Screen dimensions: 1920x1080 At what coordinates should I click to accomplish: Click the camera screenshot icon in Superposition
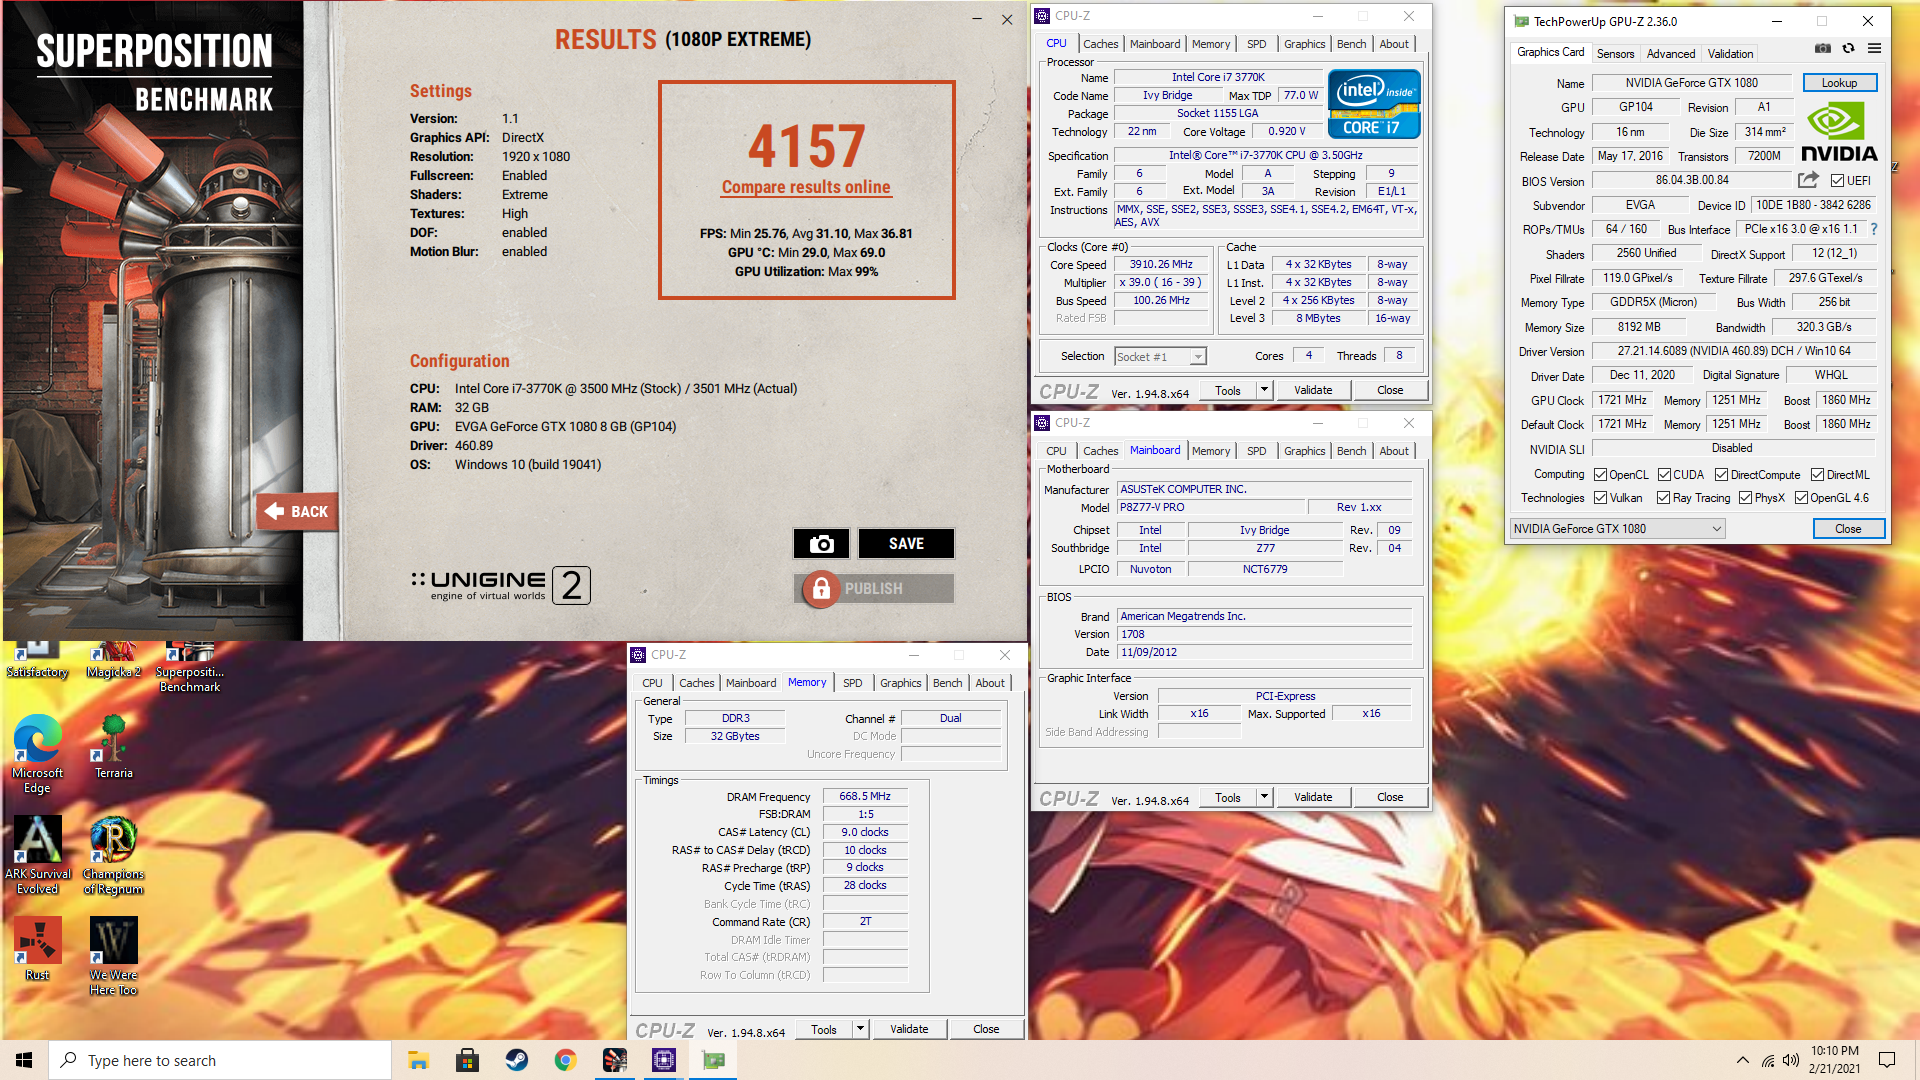click(821, 543)
